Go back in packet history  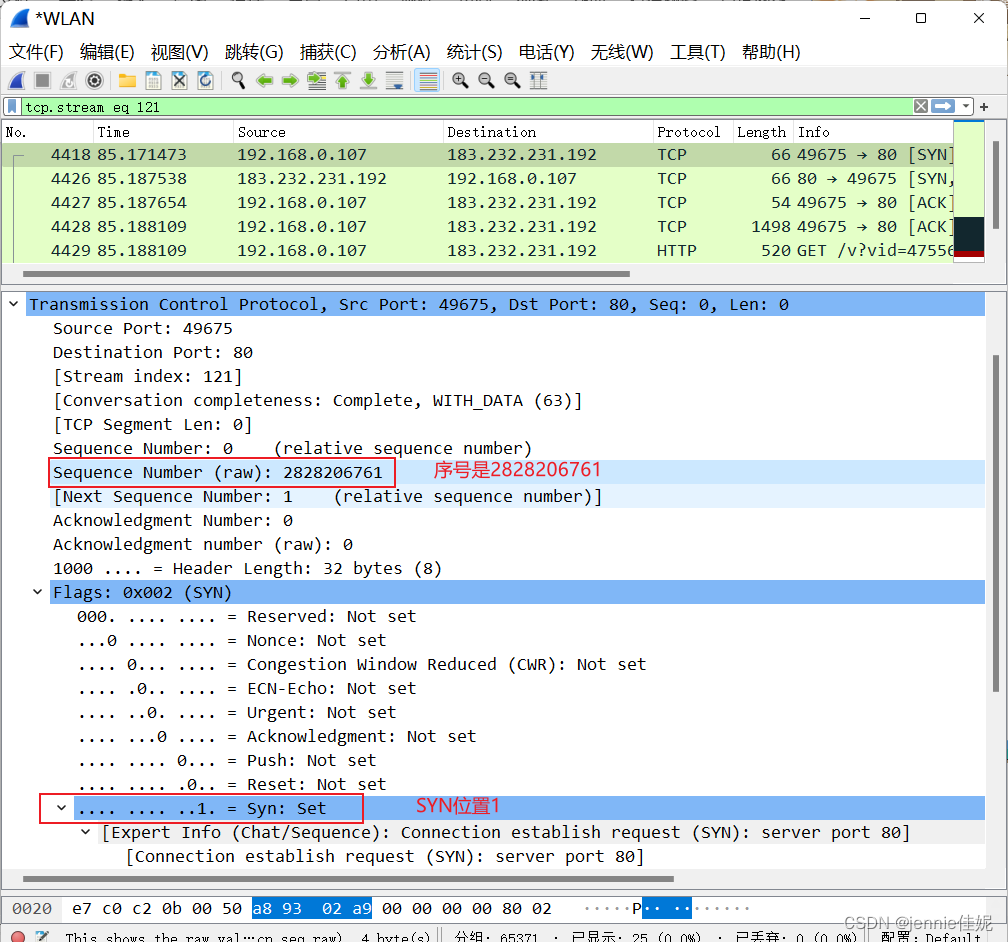coord(264,80)
